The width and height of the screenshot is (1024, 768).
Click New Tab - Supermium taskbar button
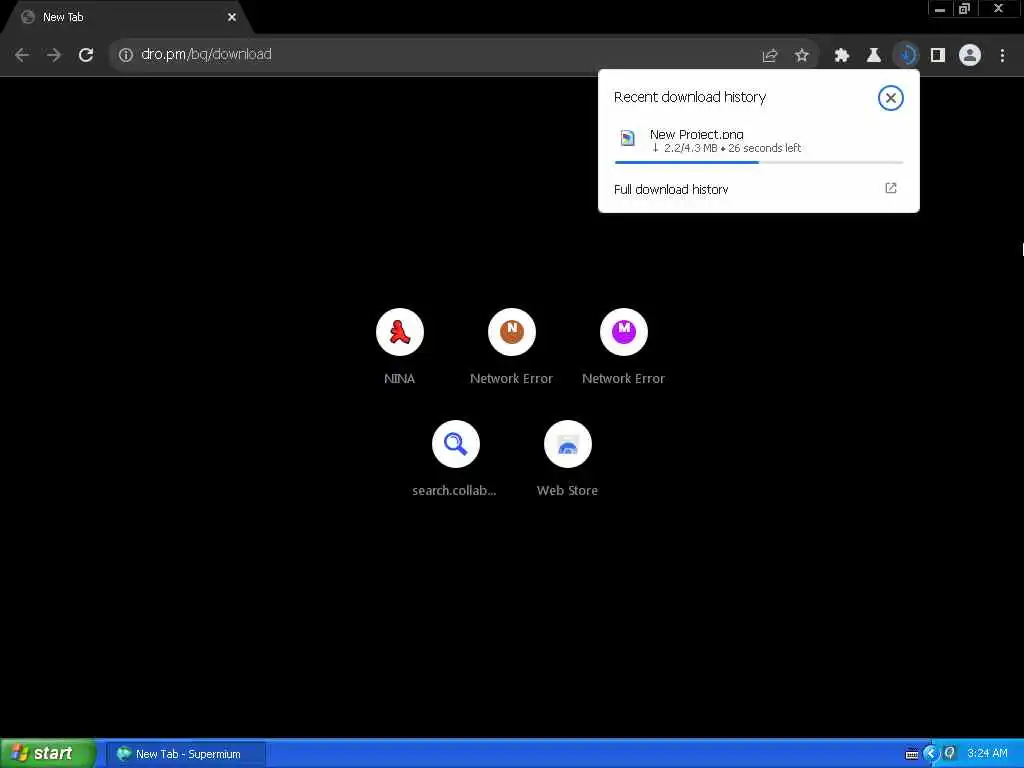[x=186, y=754]
